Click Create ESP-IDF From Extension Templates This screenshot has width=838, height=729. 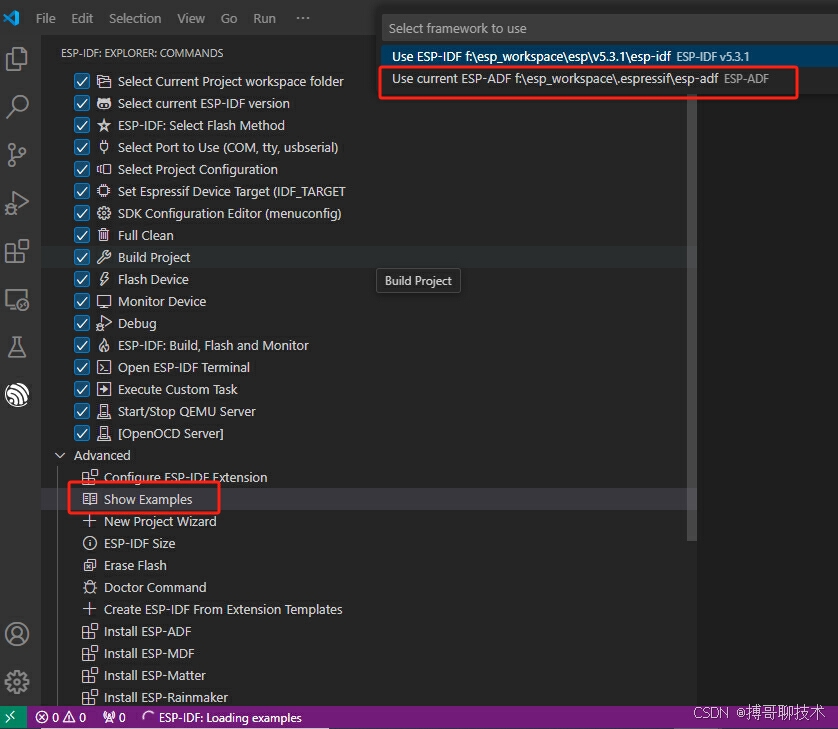pyautogui.click(x=223, y=609)
